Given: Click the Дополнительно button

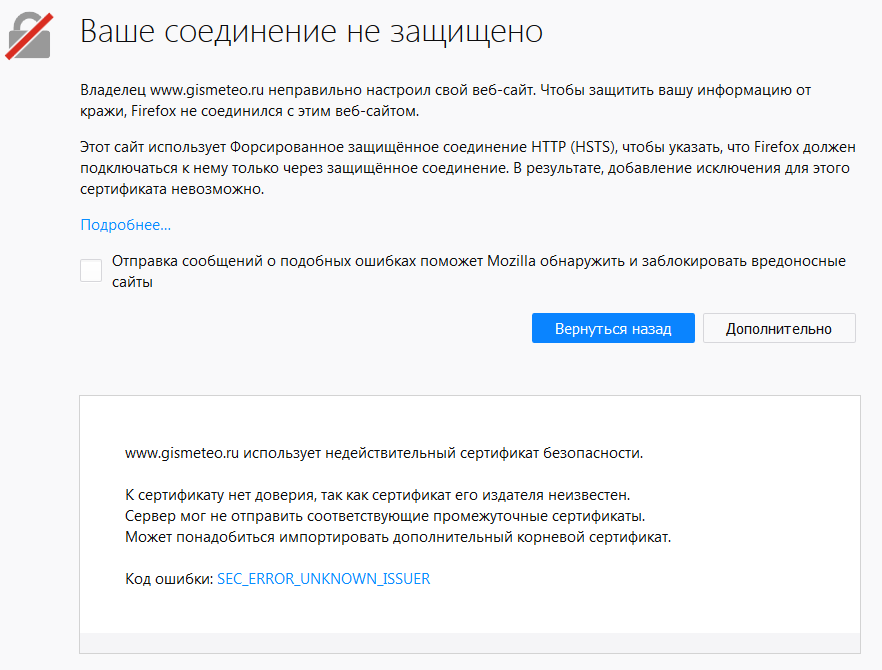Looking at the screenshot, I should [779, 328].
